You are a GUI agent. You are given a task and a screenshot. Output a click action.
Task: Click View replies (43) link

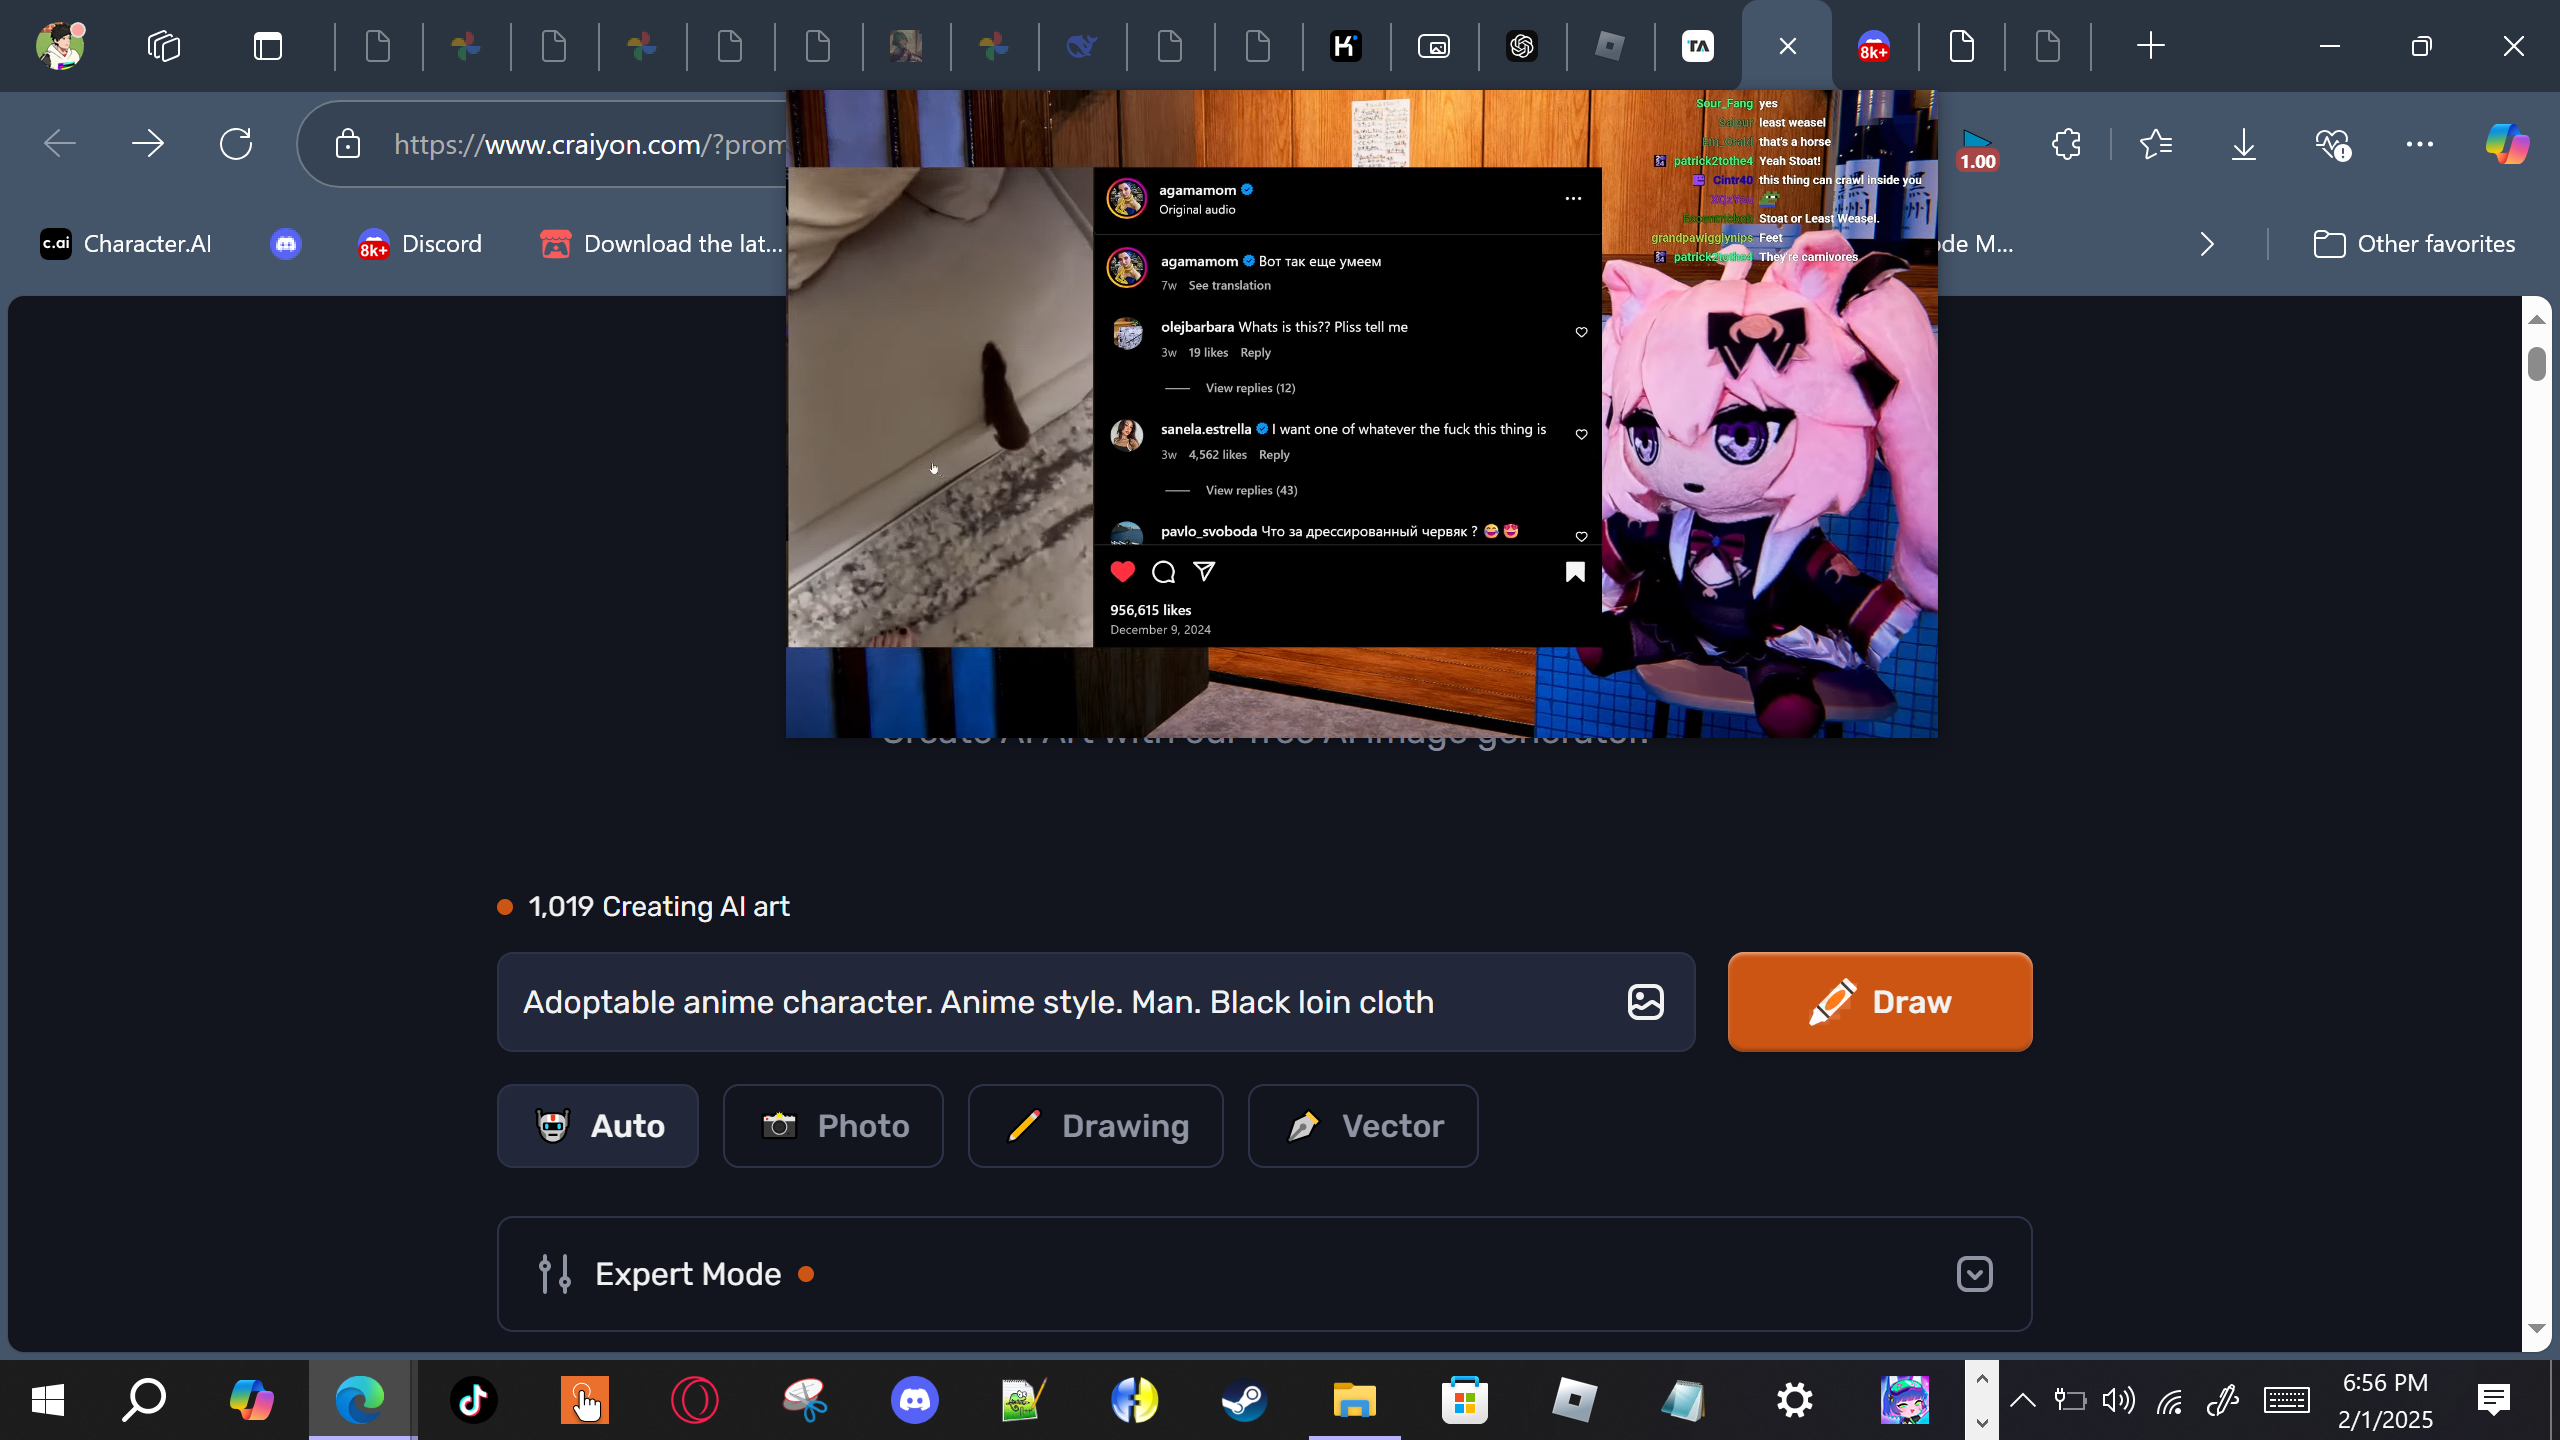(x=1251, y=490)
